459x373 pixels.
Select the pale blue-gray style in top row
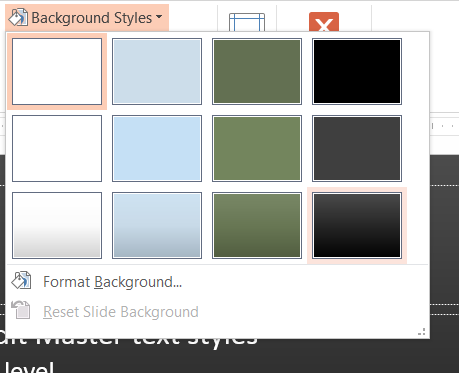click(157, 71)
